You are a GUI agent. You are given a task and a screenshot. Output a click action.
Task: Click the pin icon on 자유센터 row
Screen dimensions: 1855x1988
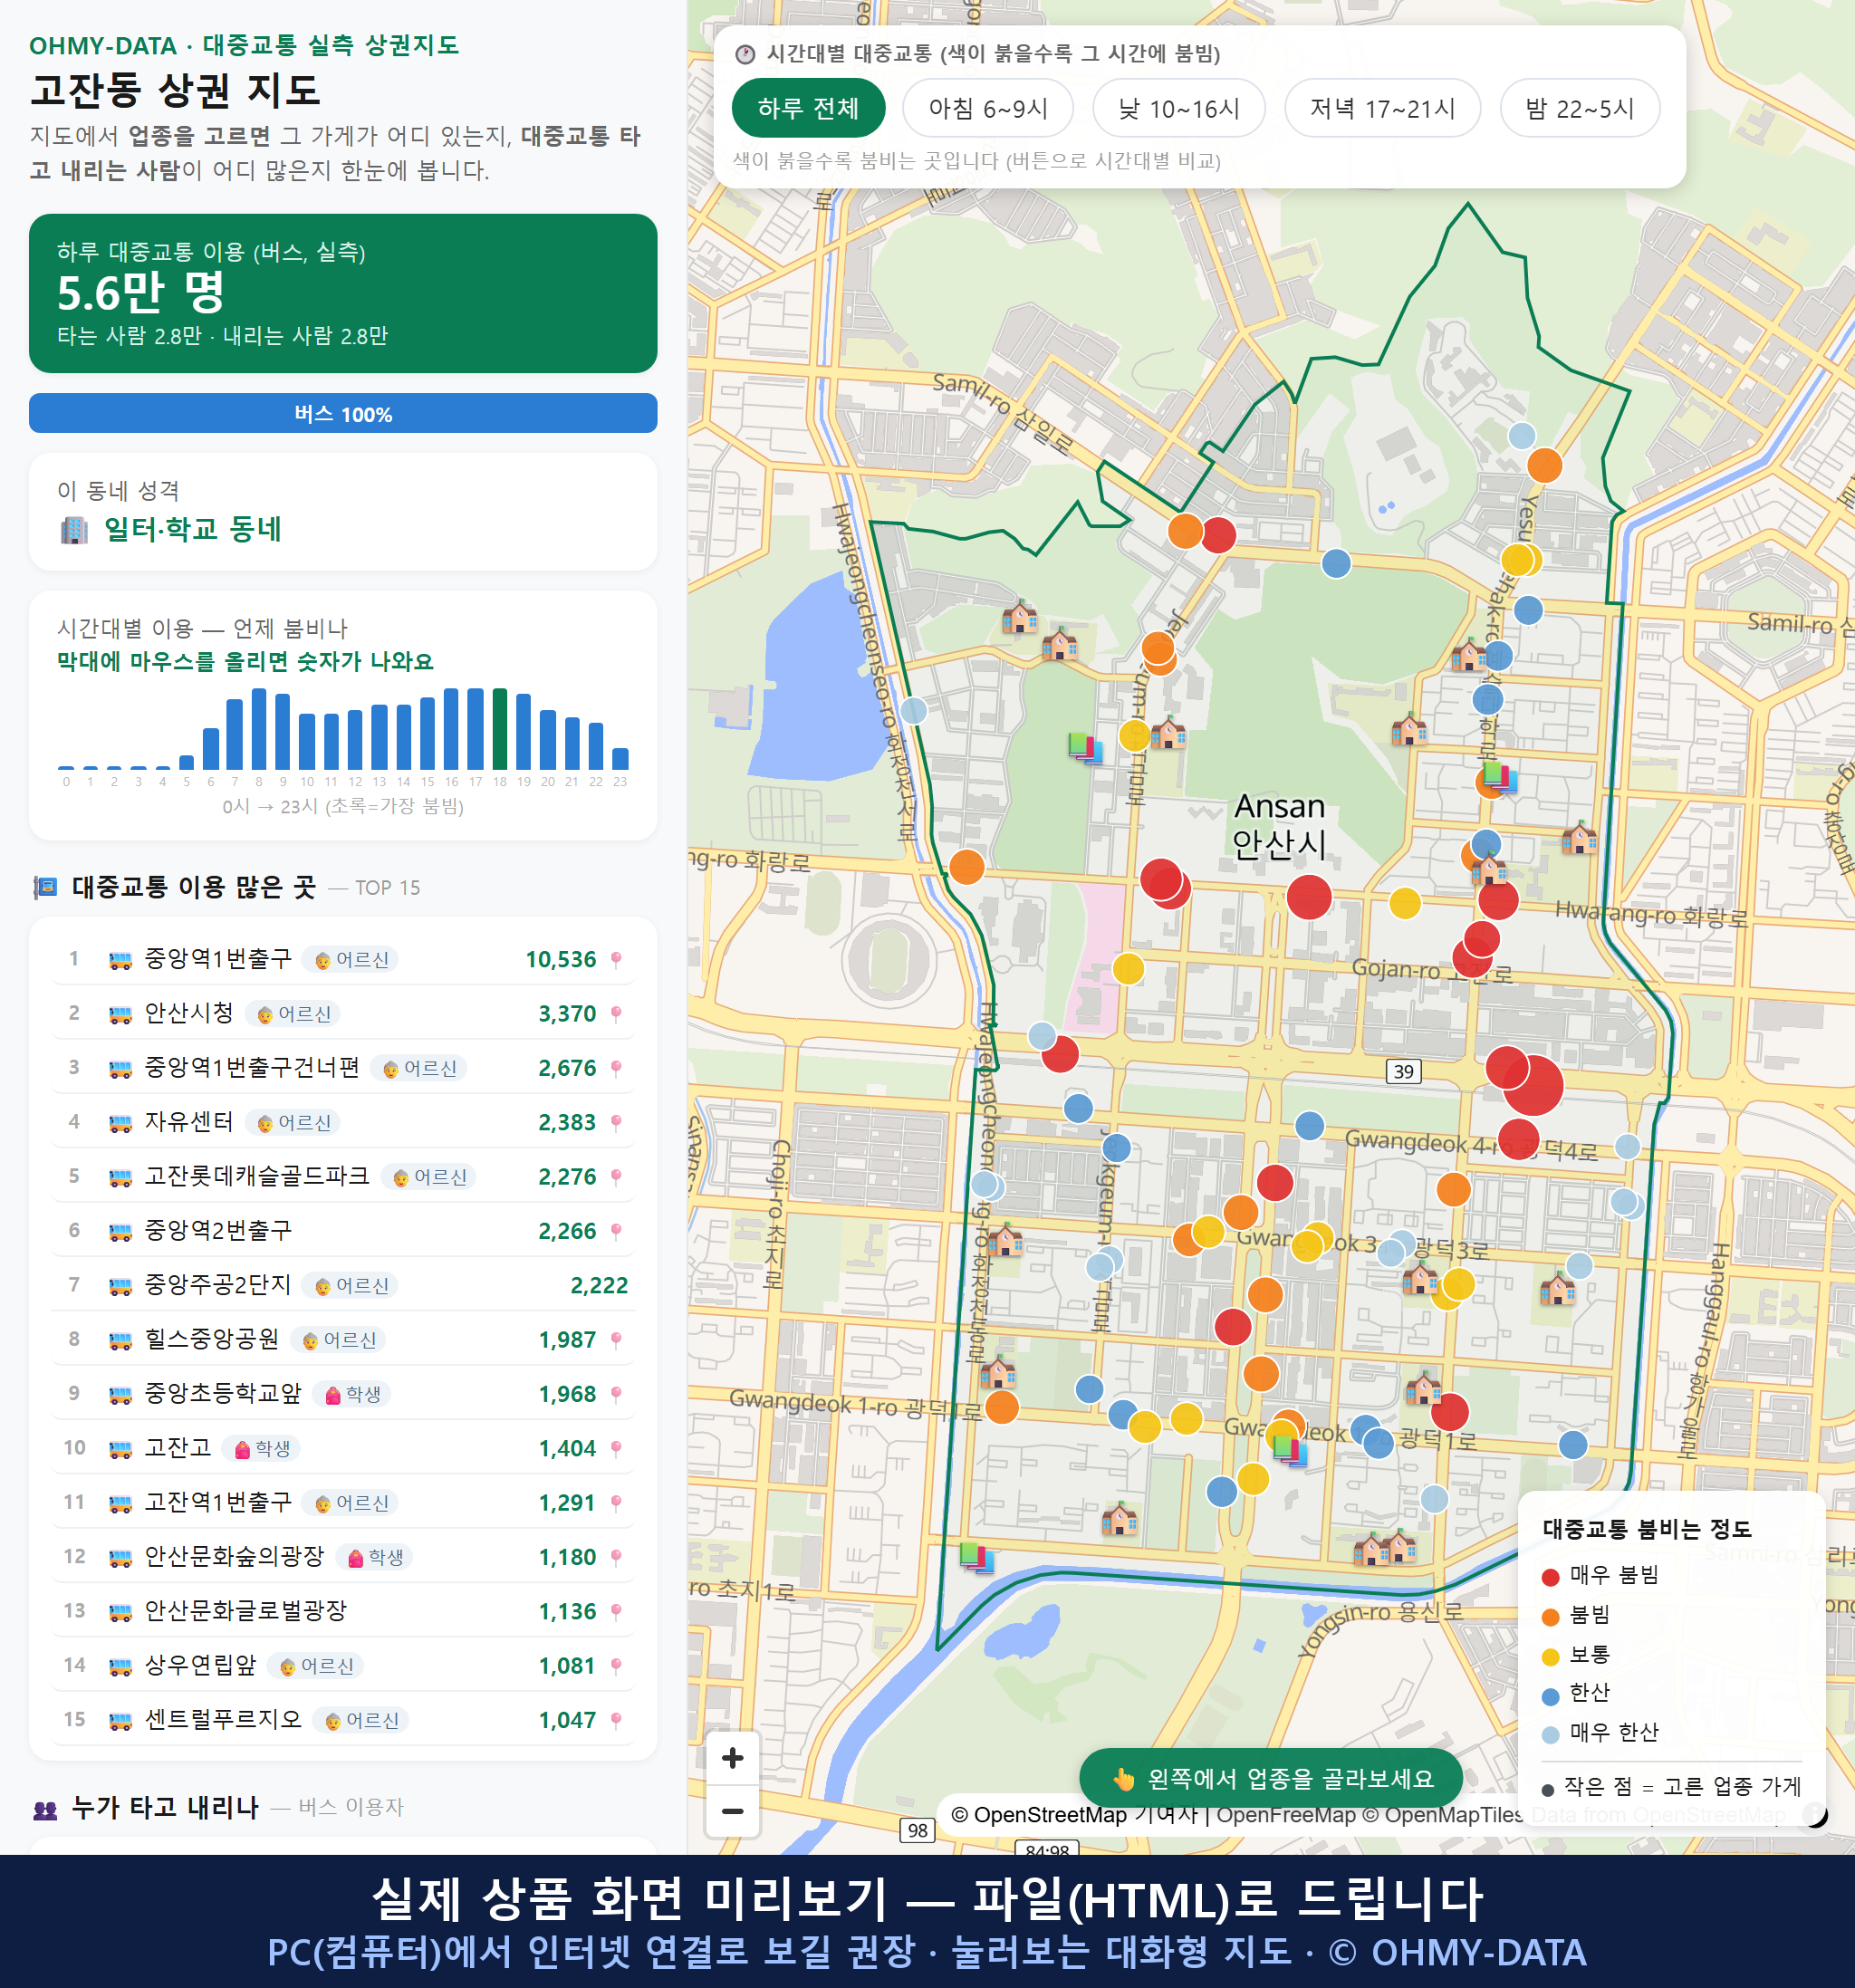tap(616, 1123)
